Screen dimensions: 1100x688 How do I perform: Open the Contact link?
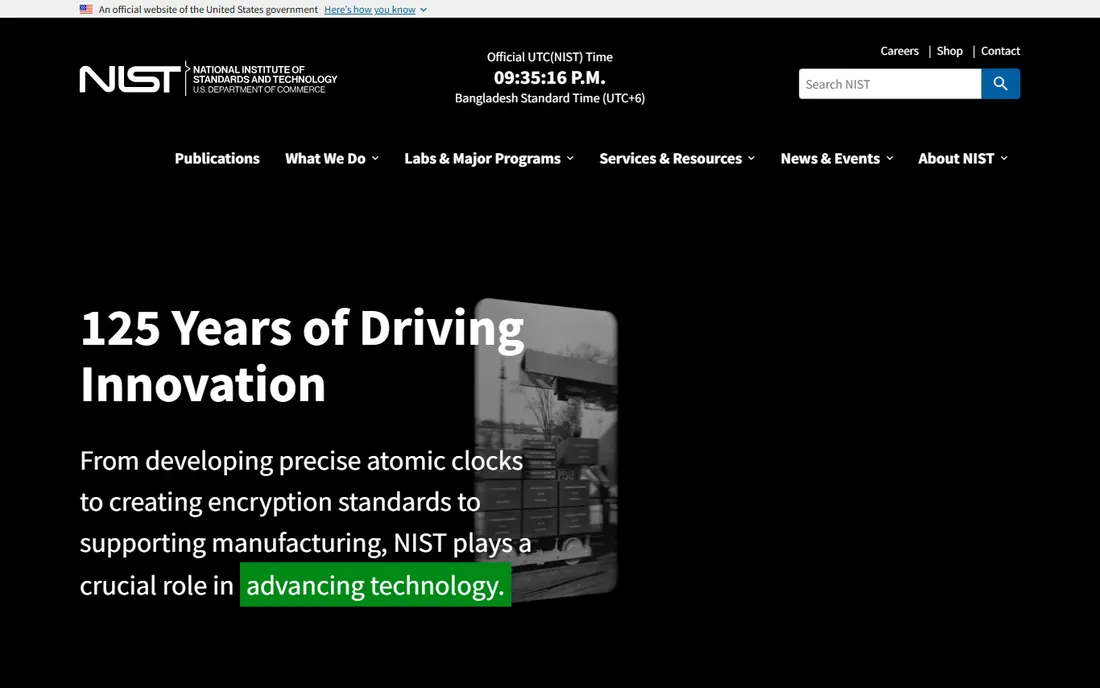pos(1000,50)
